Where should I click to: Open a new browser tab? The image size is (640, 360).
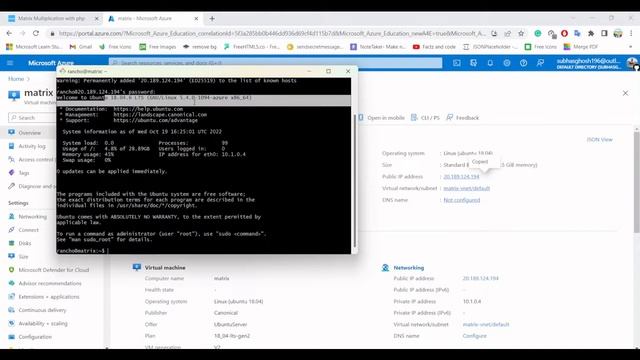(x=212, y=18)
